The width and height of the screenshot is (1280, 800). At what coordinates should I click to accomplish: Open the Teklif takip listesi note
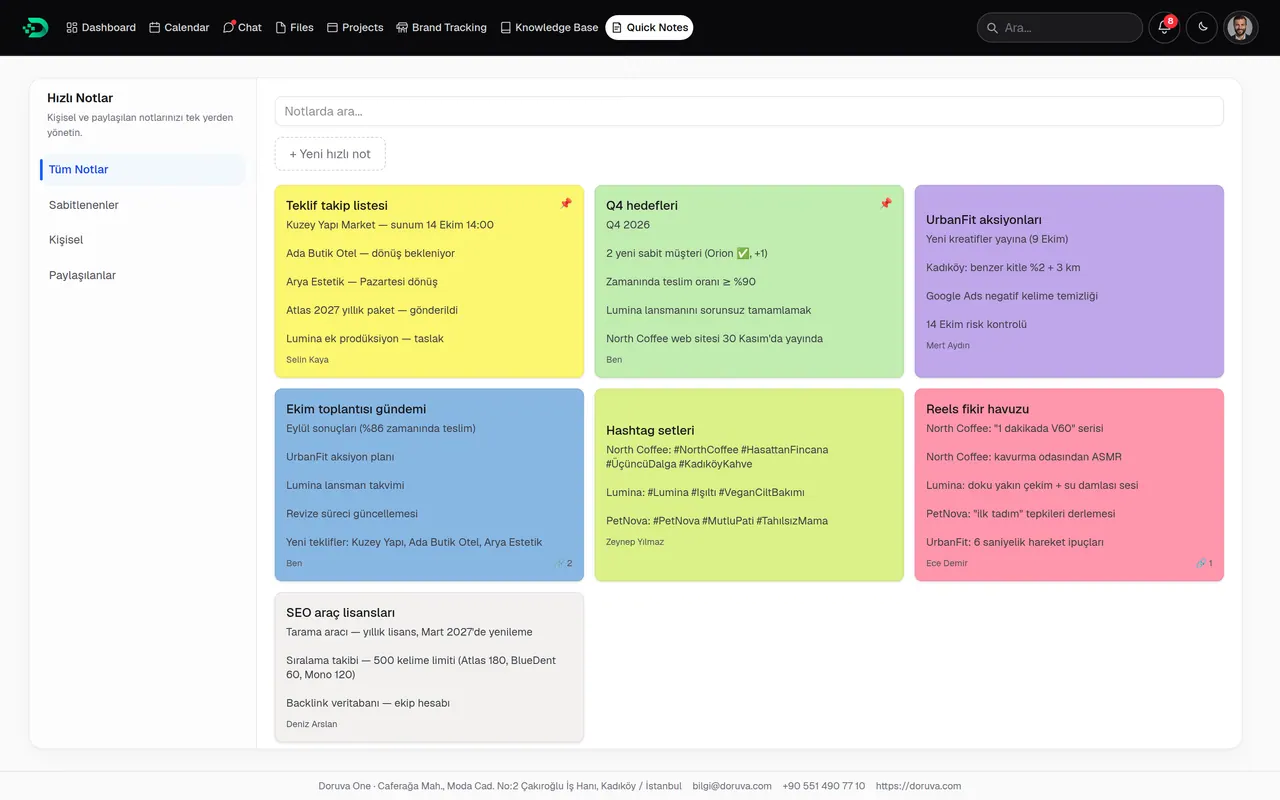pyautogui.click(x=429, y=281)
